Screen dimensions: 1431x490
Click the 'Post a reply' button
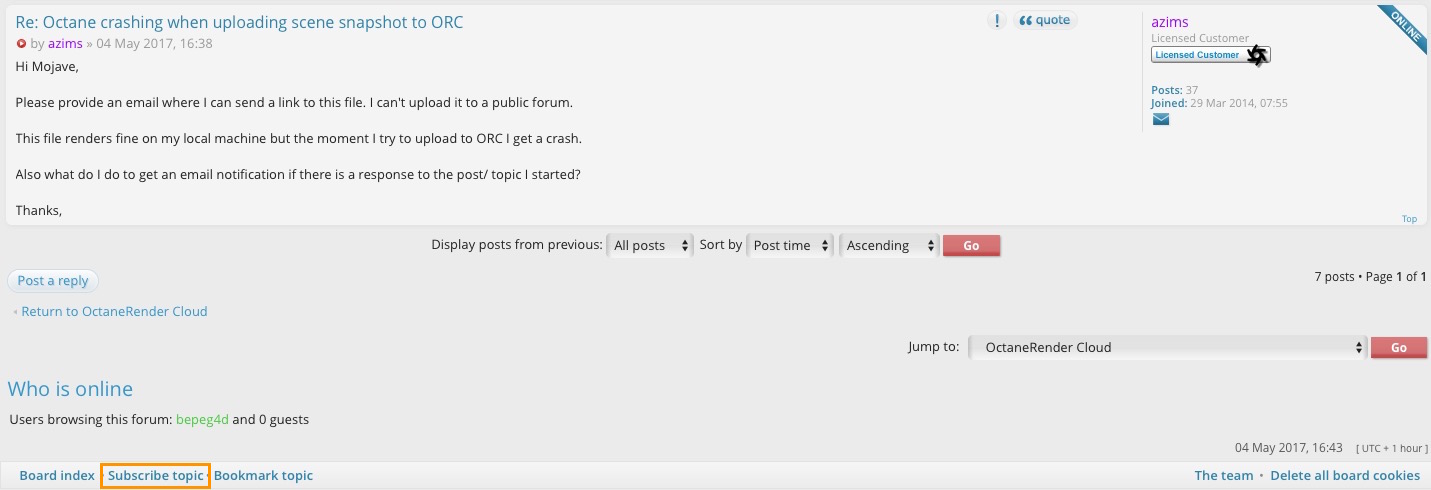[53, 281]
